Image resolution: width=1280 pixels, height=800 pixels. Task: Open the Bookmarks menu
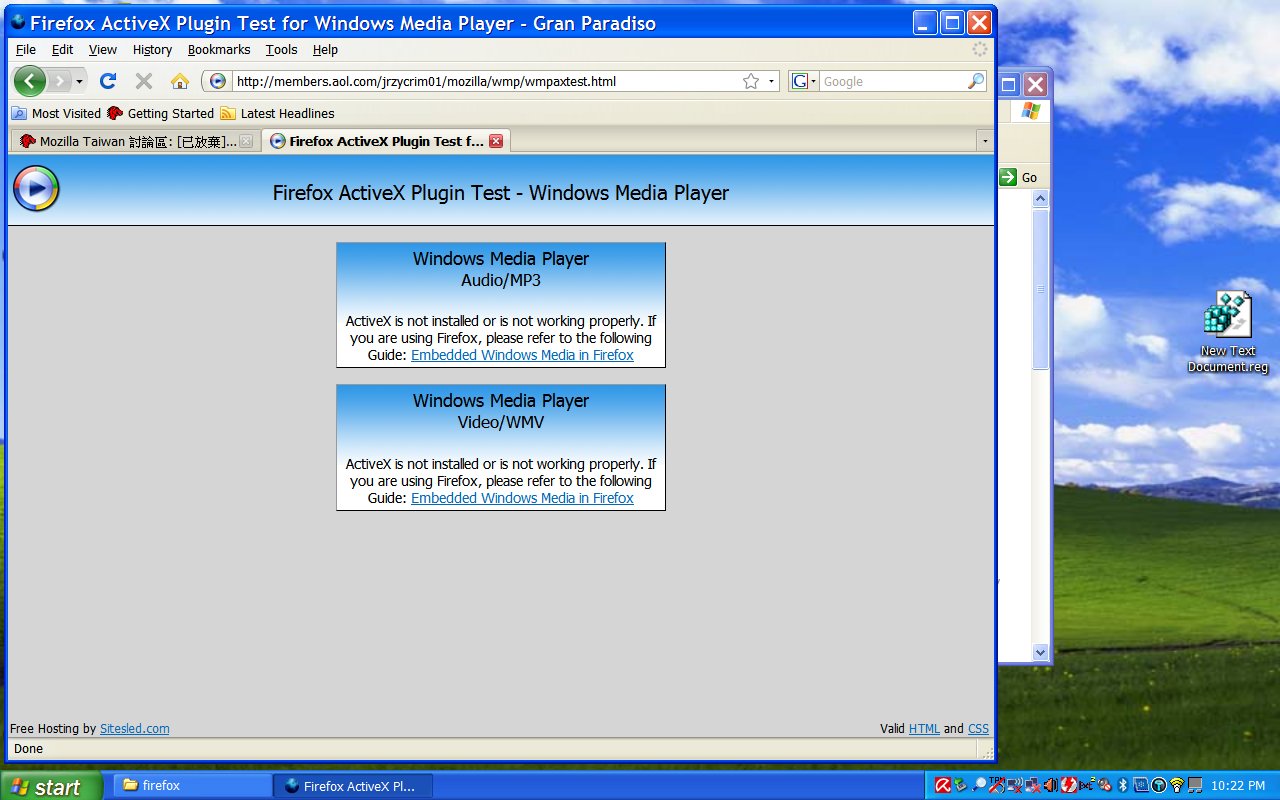click(218, 49)
